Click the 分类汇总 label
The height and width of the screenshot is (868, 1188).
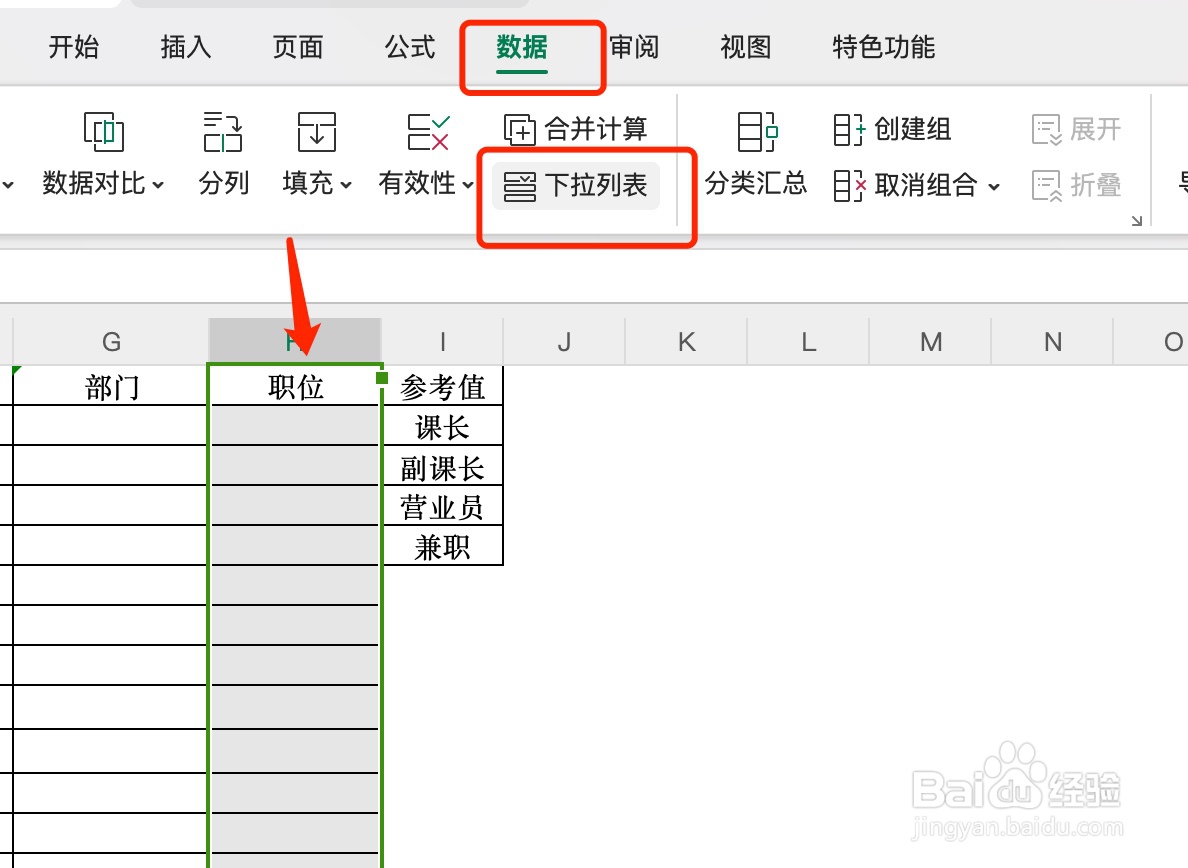click(x=756, y=183)
